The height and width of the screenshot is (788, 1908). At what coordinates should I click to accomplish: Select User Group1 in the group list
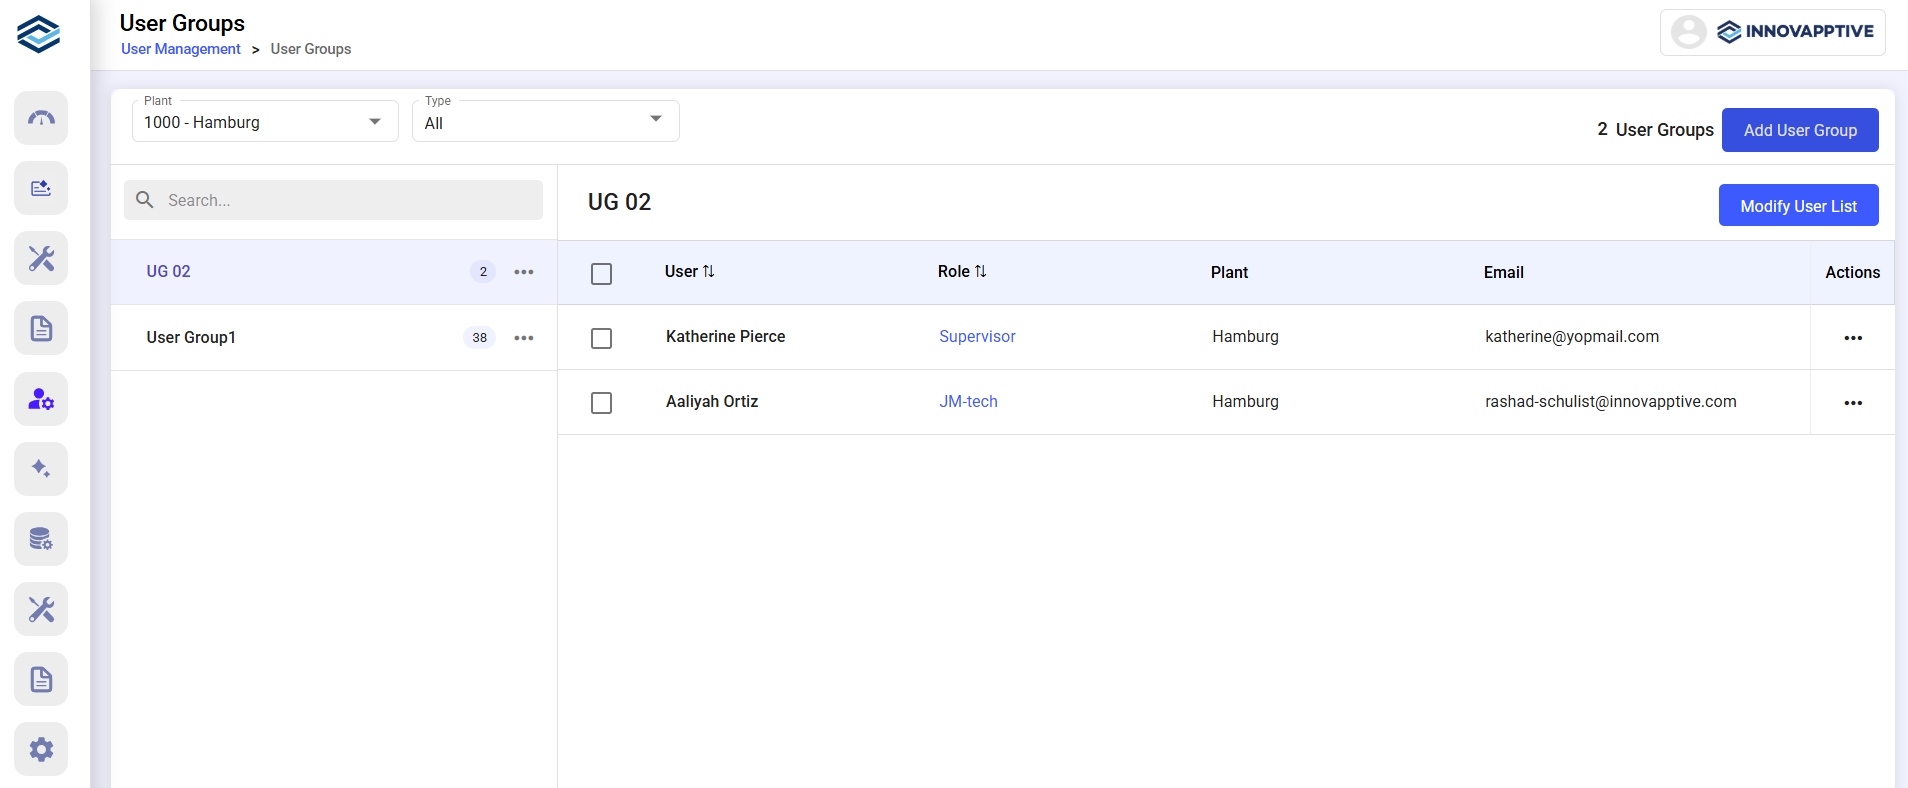point(191,338)
